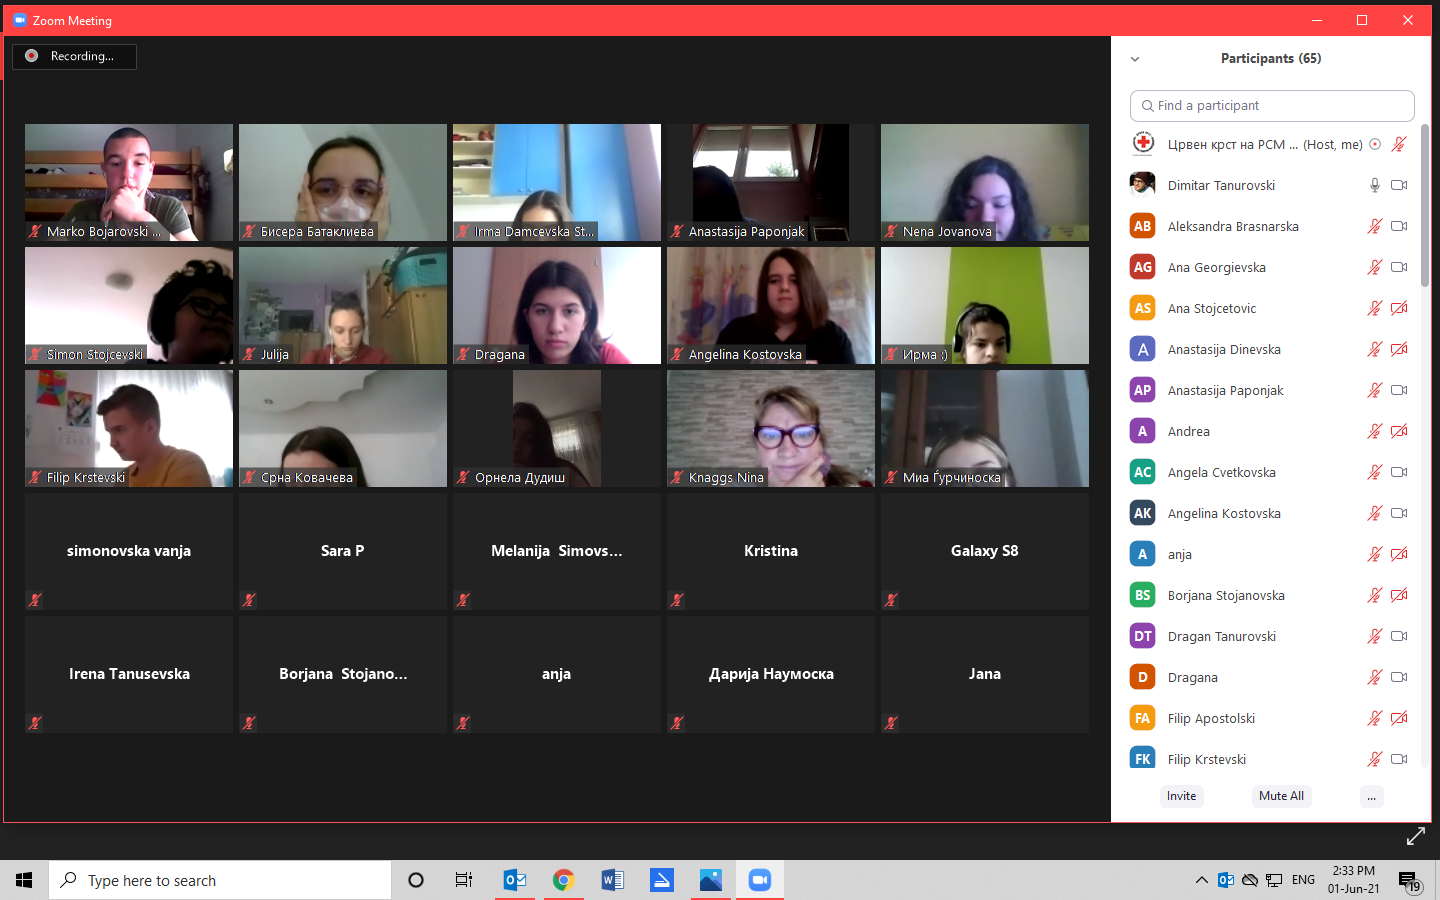The height and width of the screenshot is (900, 1440).
Task: Click Dimitar Tanurovski's video camera icon
Action: [x=1399, y=185]
